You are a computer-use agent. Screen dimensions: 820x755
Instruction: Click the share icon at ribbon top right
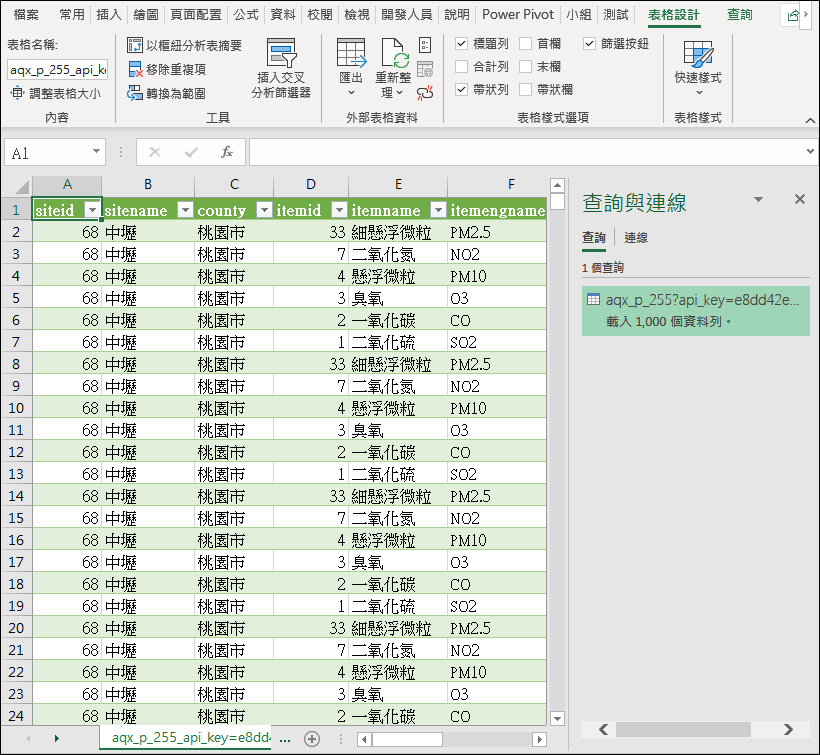(x=793, y=15)
